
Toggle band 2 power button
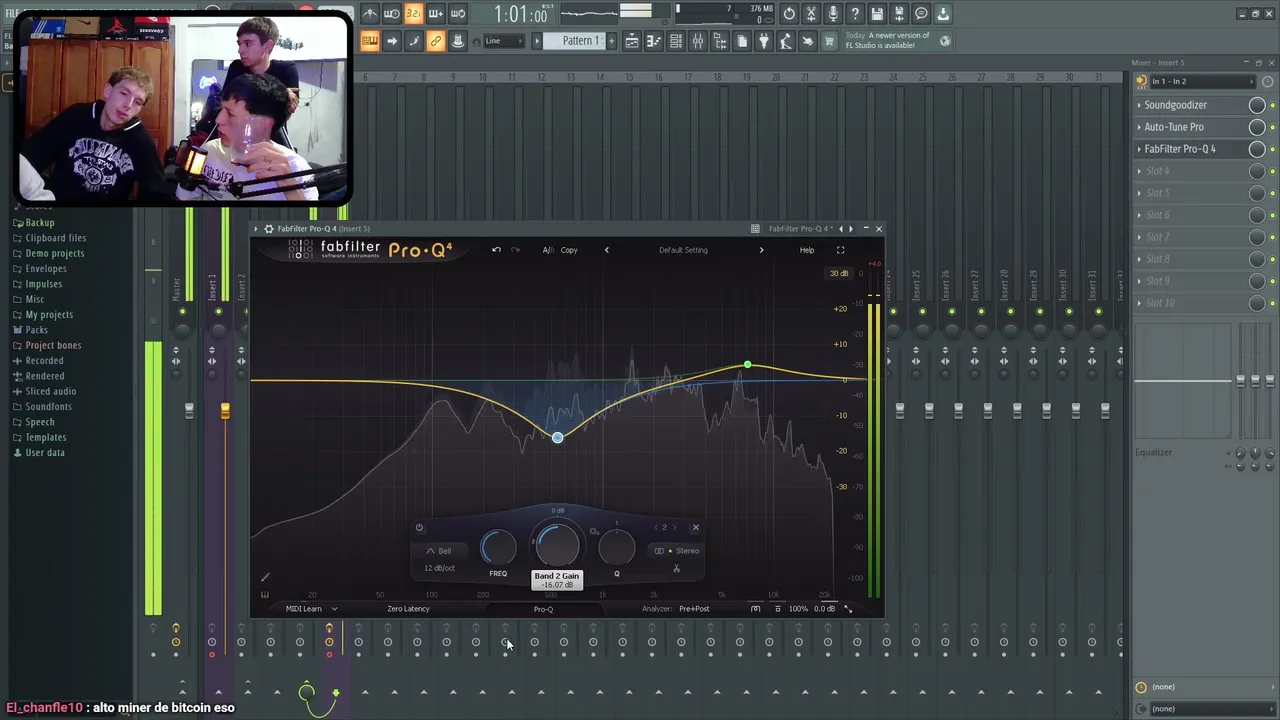(x=419, y=528)
